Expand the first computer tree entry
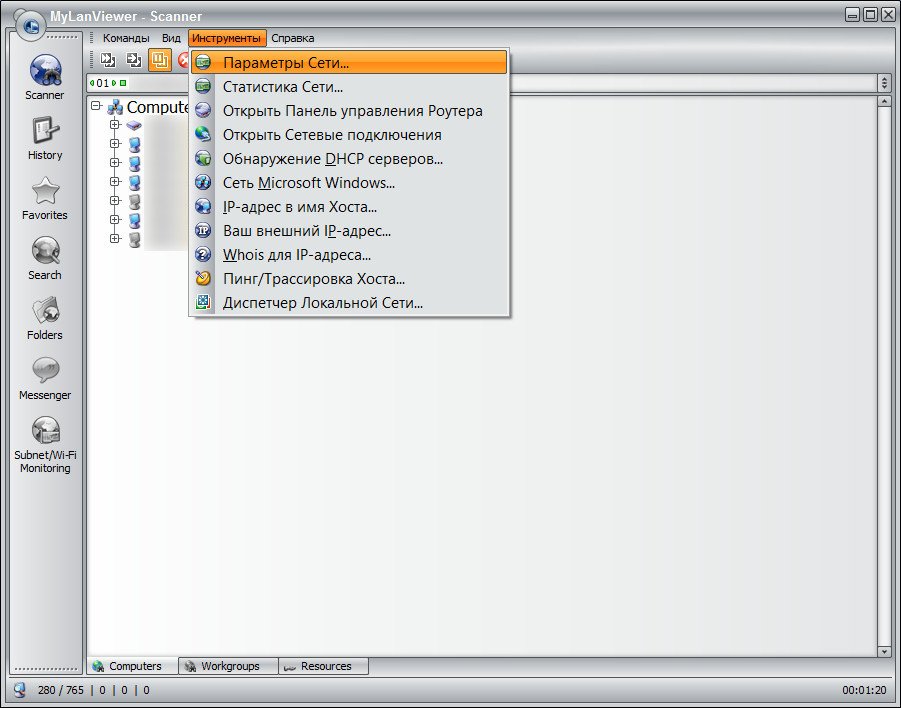901x708 pixels. [x=115, y=124]
